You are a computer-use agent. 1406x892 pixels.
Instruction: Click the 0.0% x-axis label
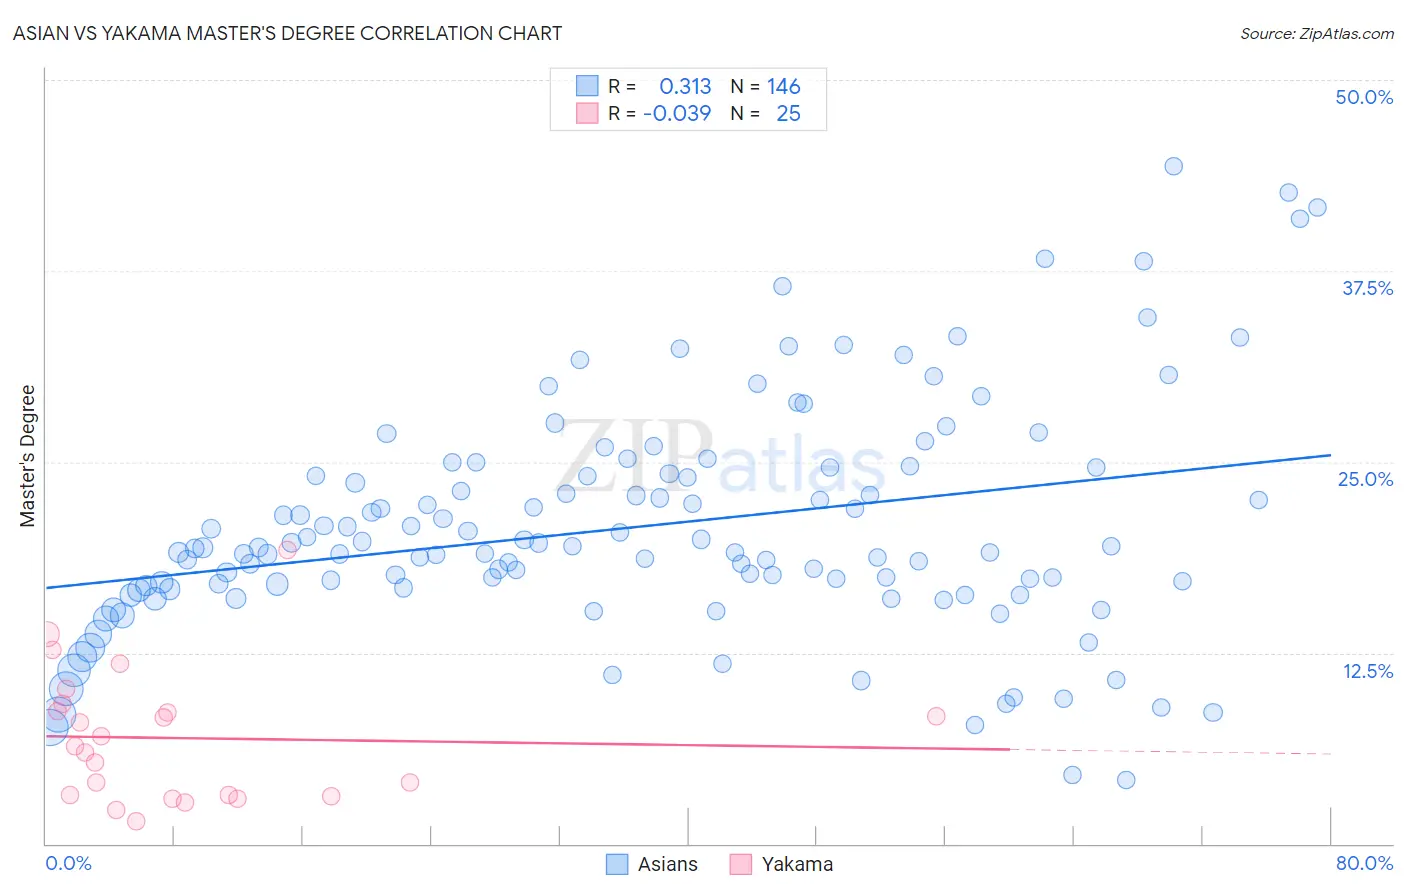tap(68, 863)
